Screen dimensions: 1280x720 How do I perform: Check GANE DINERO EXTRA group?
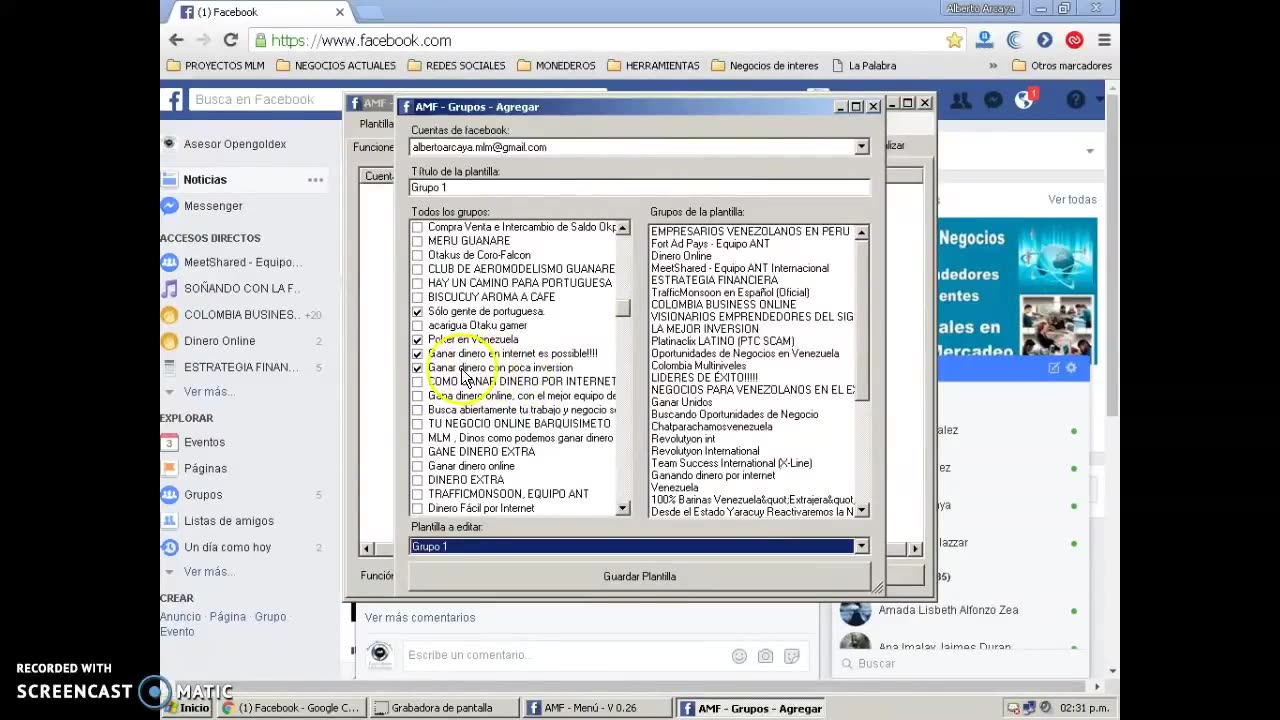tap(417, 452)
